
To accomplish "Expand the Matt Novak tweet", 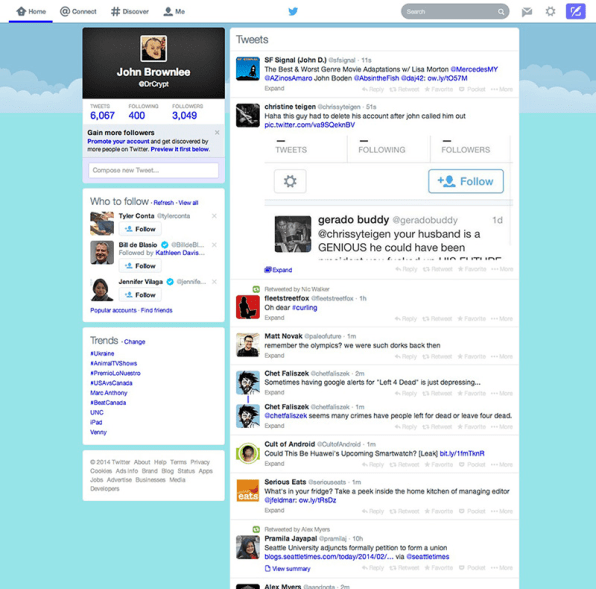I will pyautogui.click(x=274, y=356).
